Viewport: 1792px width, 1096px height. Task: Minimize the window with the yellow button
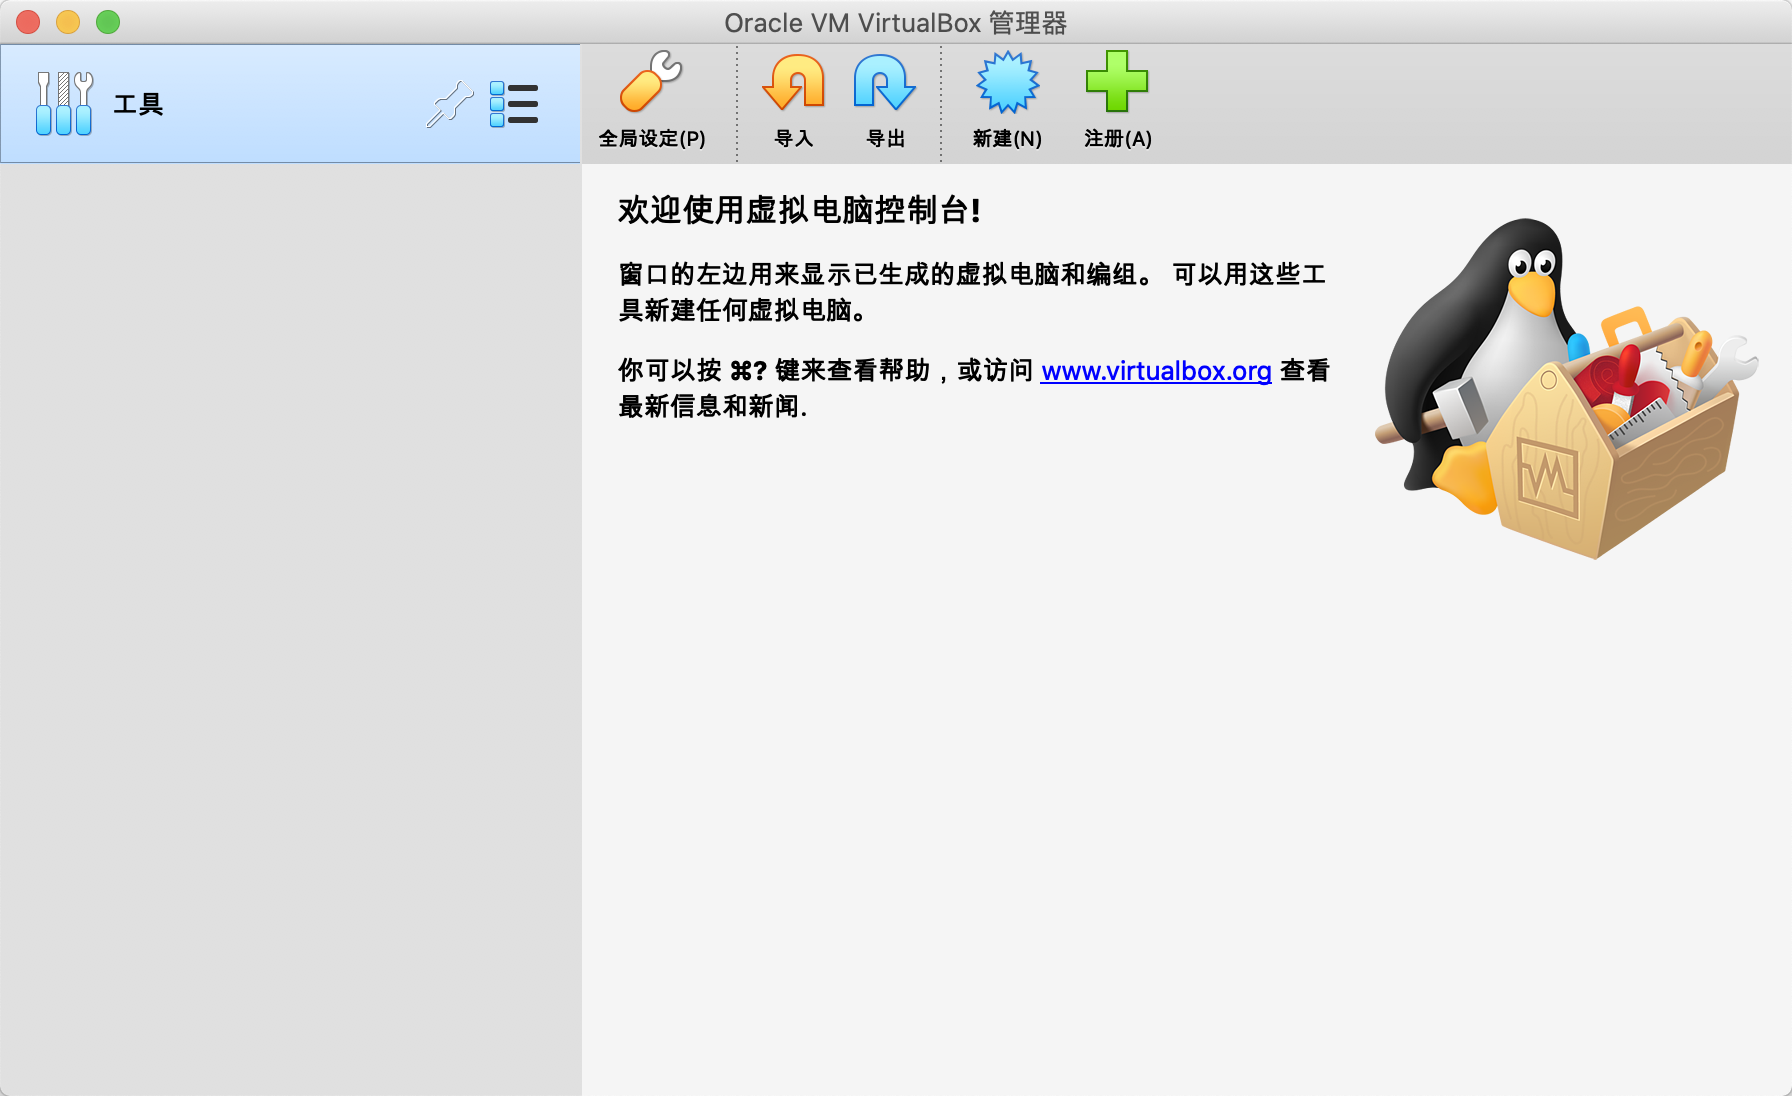coord(68,22)
